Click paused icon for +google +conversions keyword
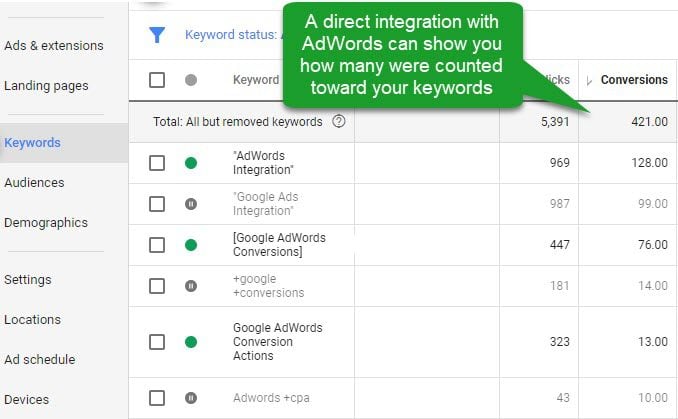The height and width of the screenshot is (419, 678). click(x=191, y=286)
